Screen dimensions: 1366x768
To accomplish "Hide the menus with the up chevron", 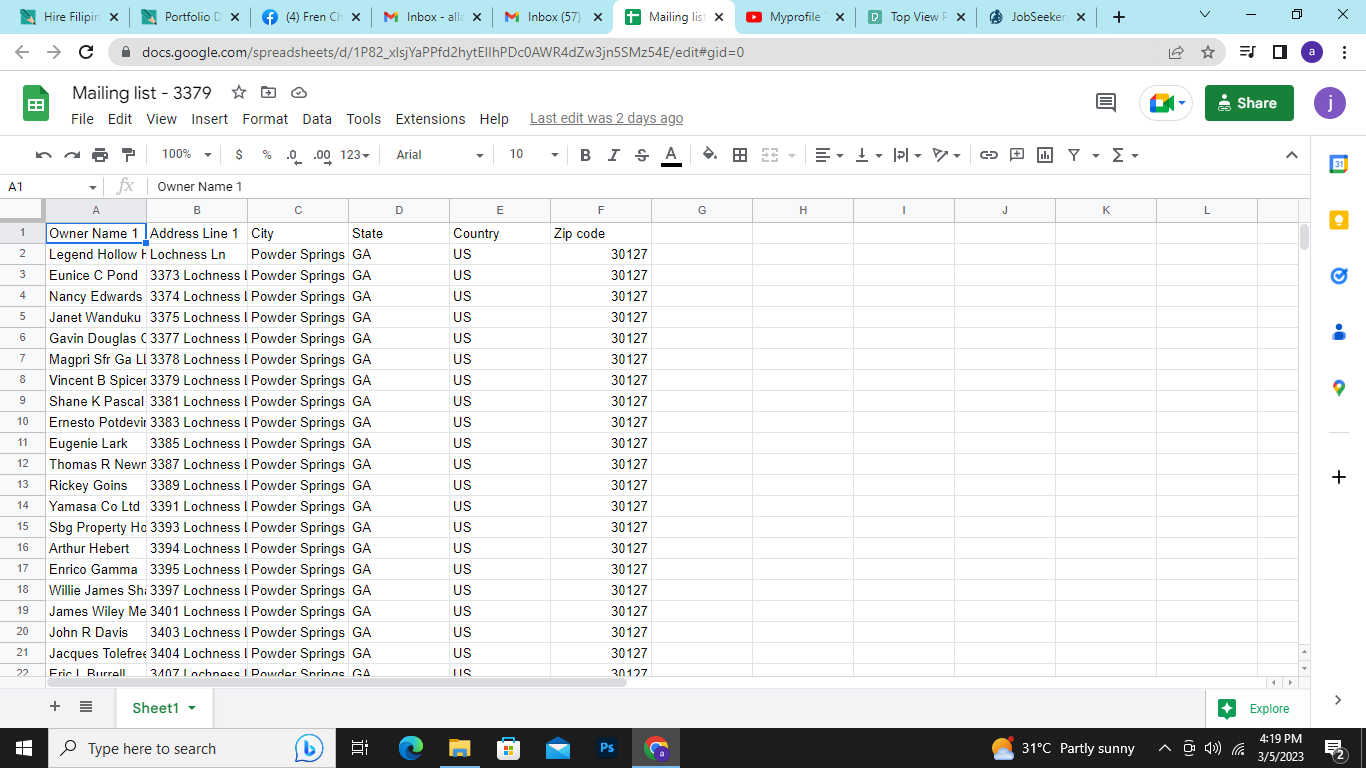I will [x=1291, y=155].
